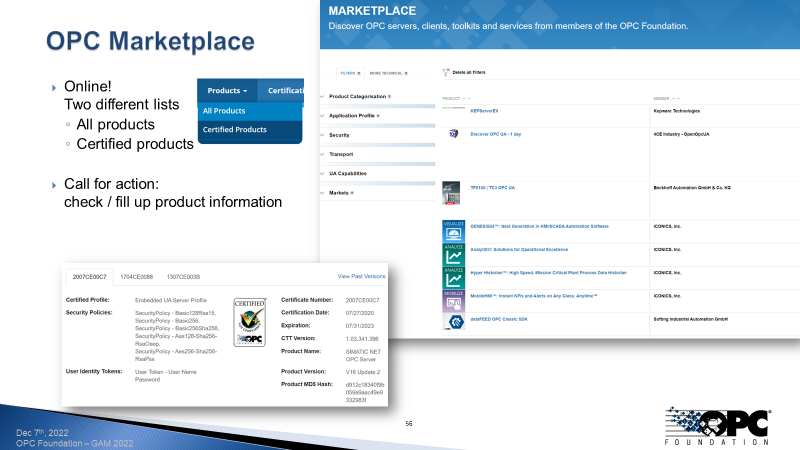800x450 pixels.
Task: Open the KEPServerEX product logo
Action: point(453,108)
